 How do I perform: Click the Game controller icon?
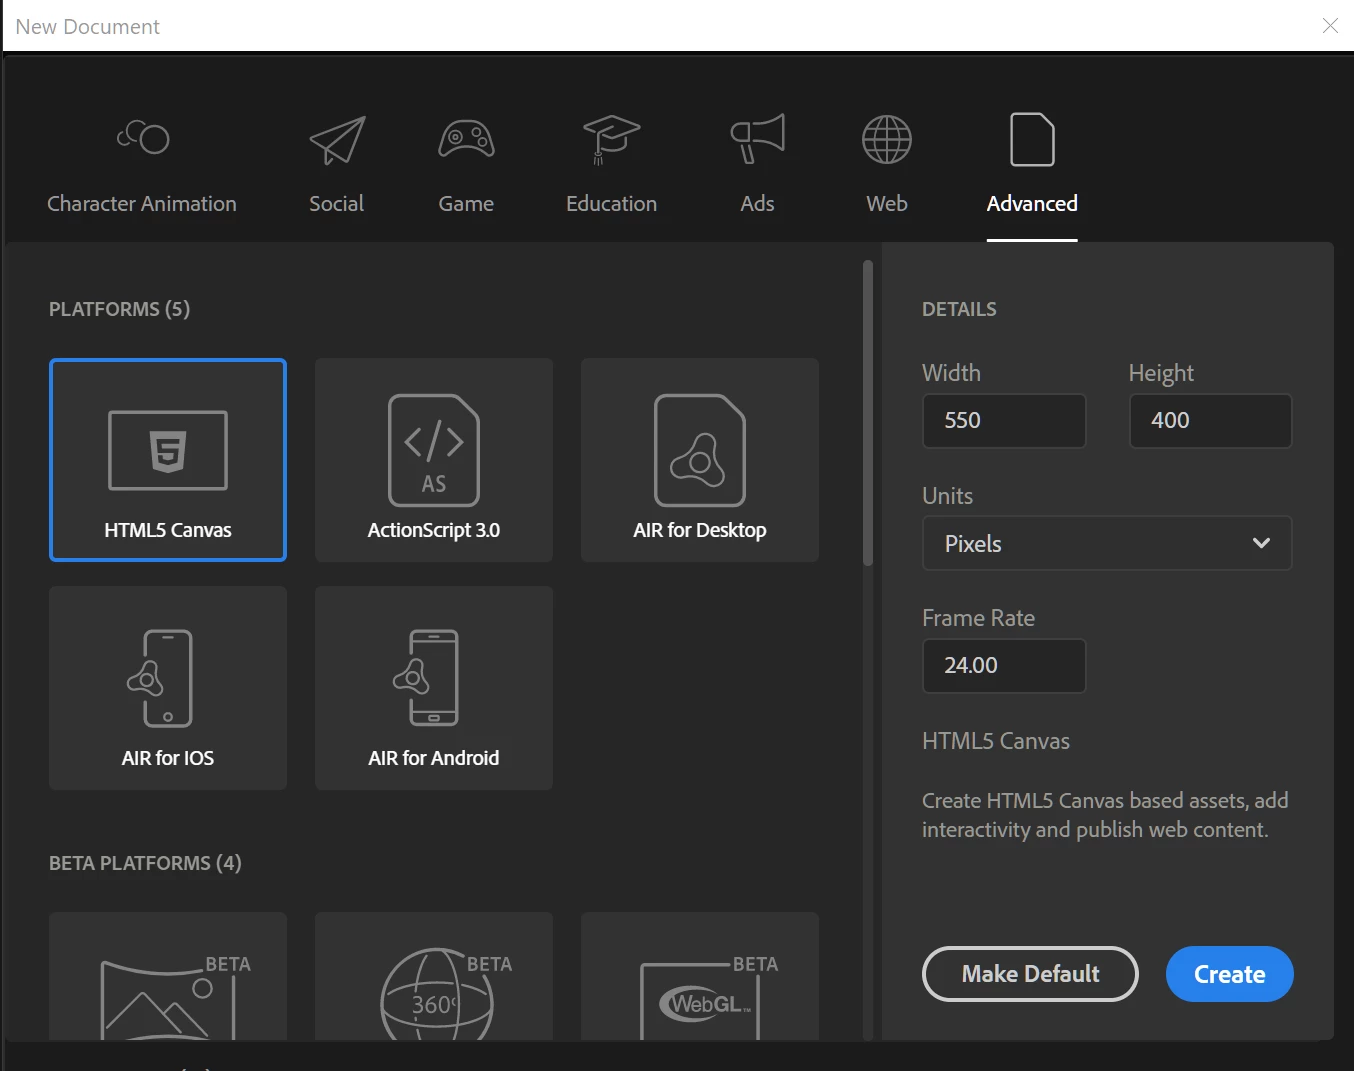(466, 140)
